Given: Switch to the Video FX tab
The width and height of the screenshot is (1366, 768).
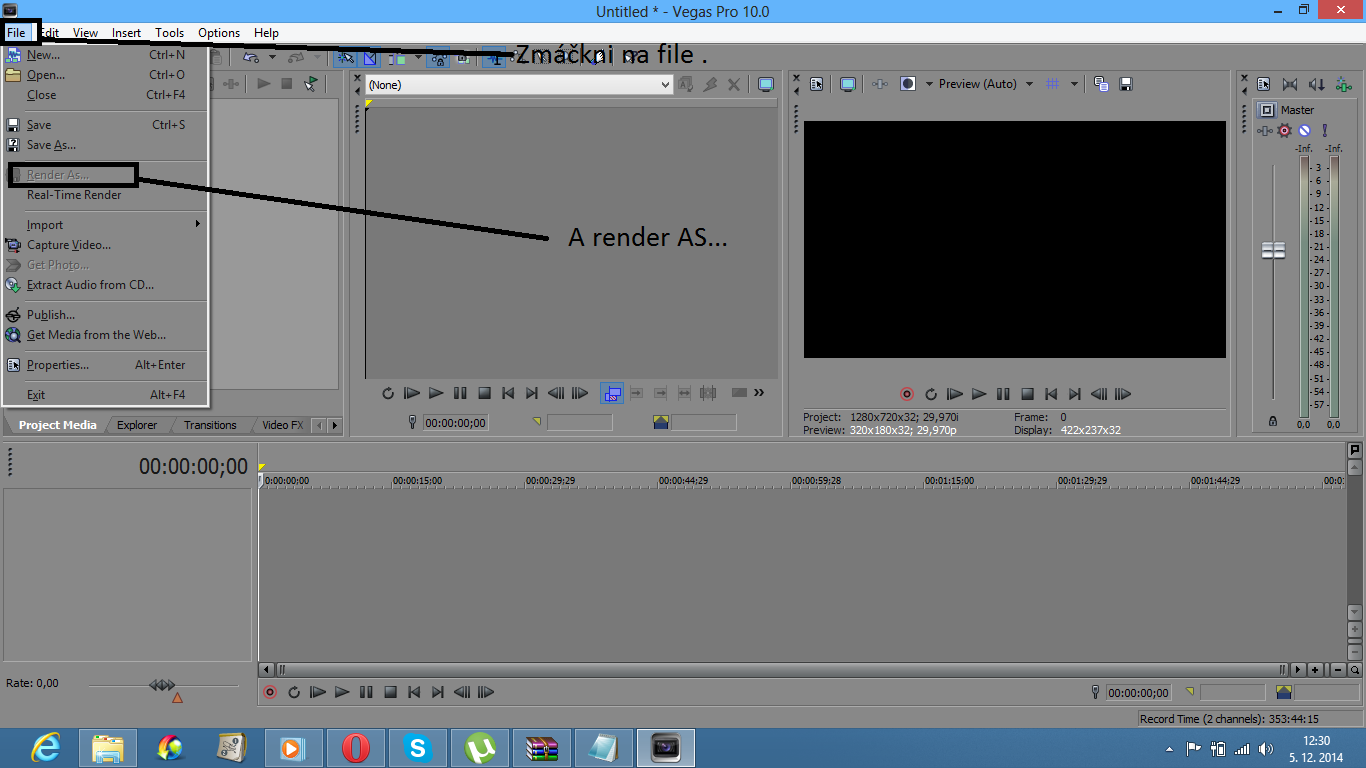Looking at the screenshot, I should pos(282,425).
